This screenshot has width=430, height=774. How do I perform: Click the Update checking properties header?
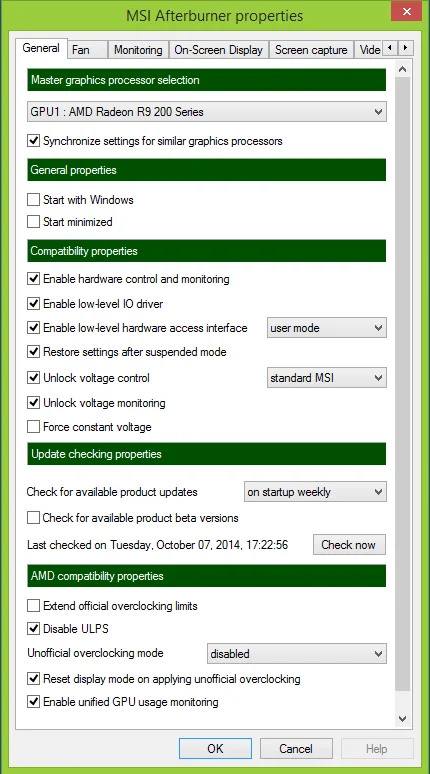(206, 454)
